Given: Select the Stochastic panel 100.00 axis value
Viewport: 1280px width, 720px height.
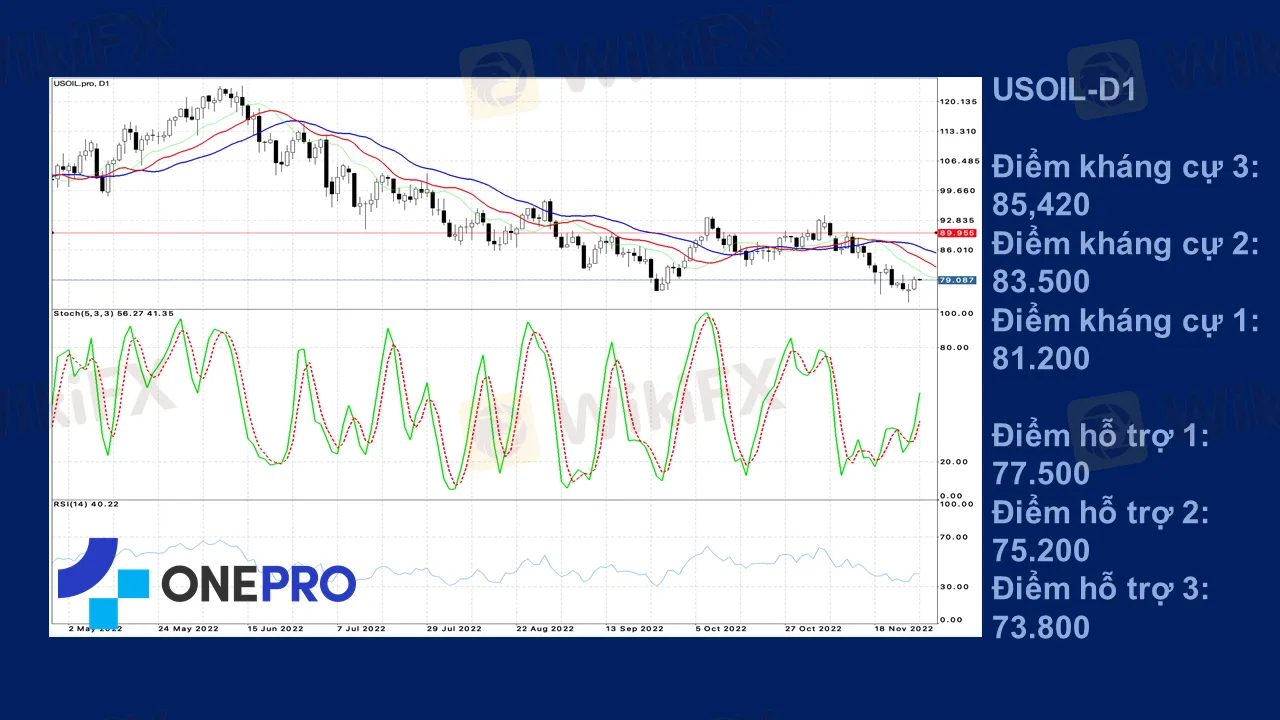Looking at the screenshot, I should (x=957, y=313).
